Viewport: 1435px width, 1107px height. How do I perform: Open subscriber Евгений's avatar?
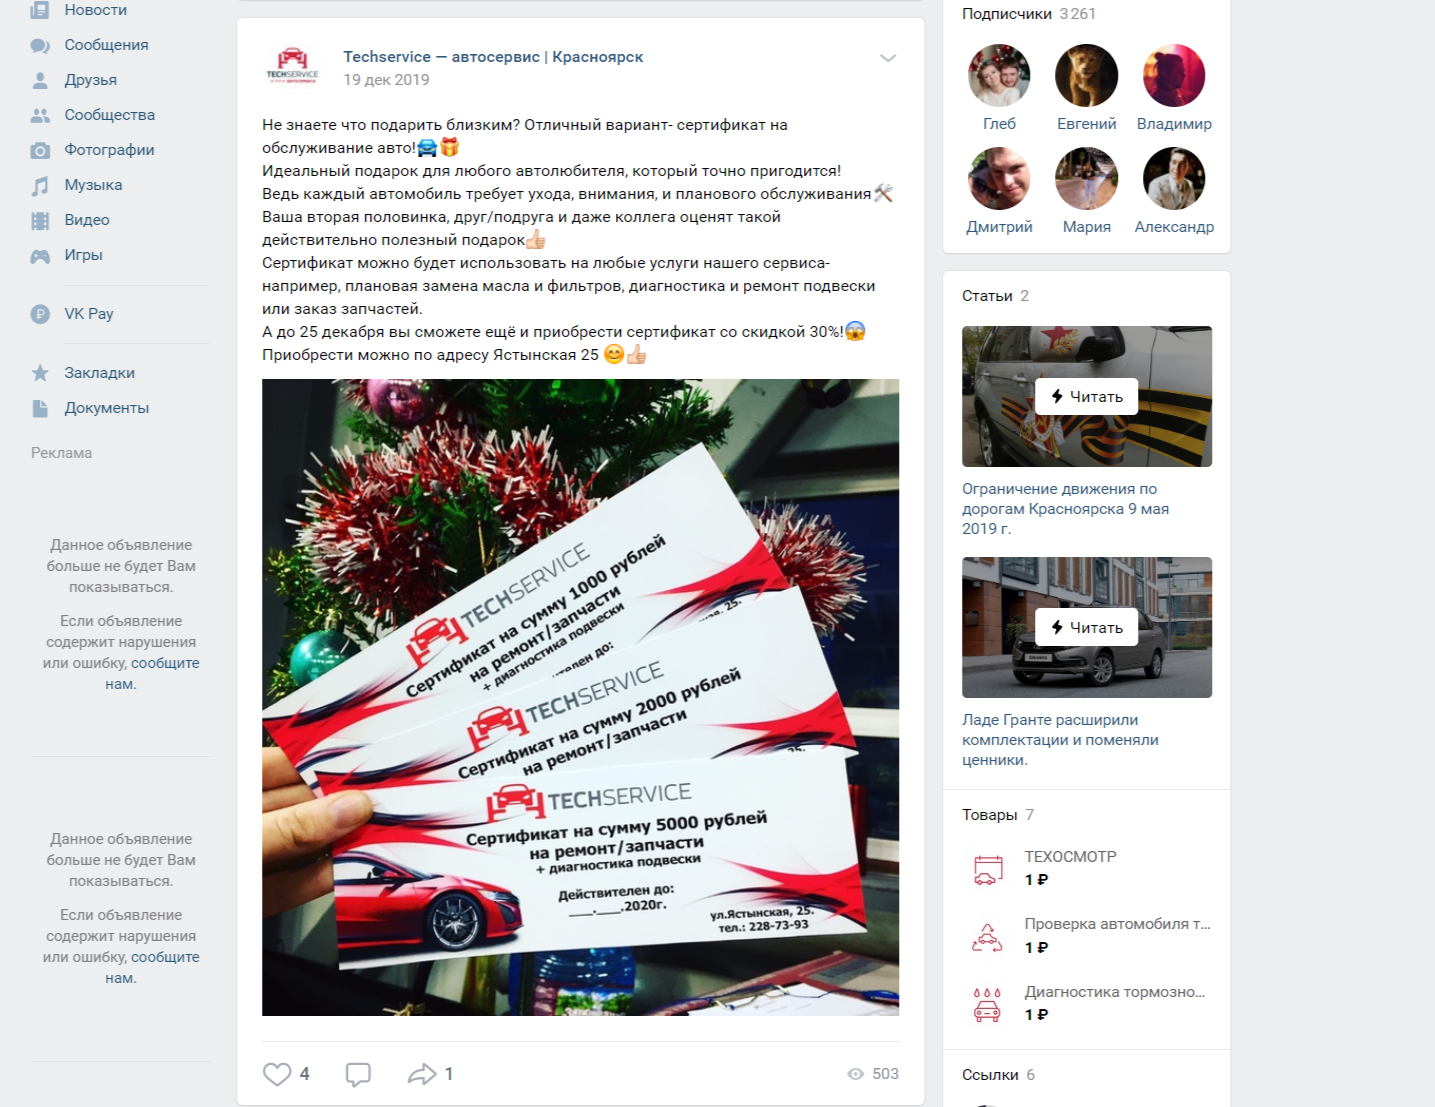pyautogui.click(x=1086, y=76)
